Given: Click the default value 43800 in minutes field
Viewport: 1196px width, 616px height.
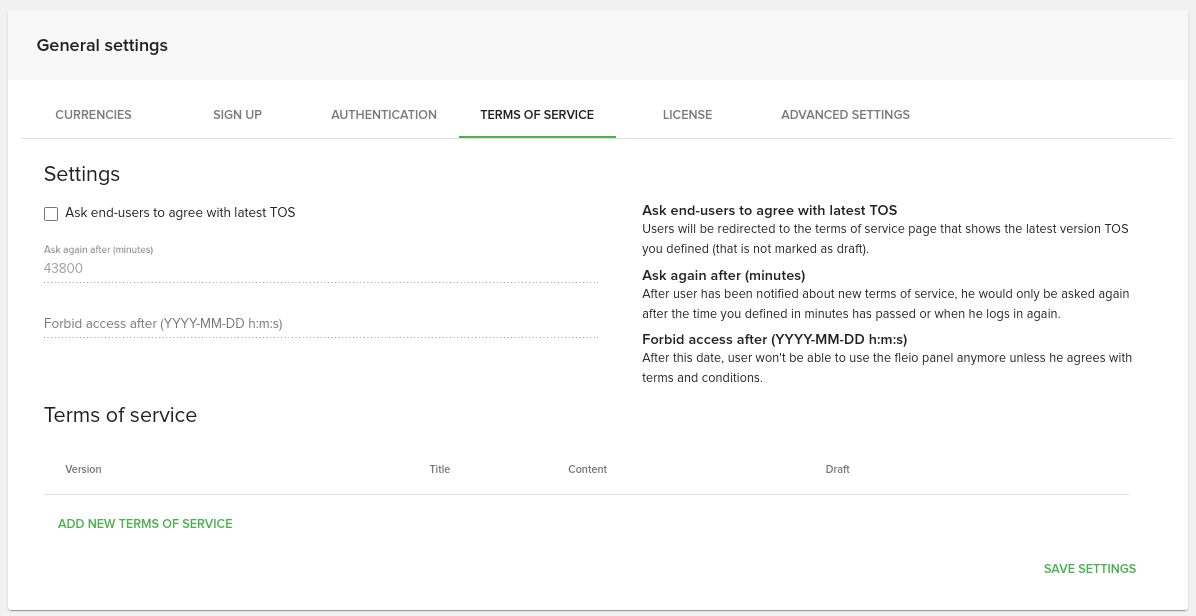Looking at the screenshot, I should [x=64, y=268].
